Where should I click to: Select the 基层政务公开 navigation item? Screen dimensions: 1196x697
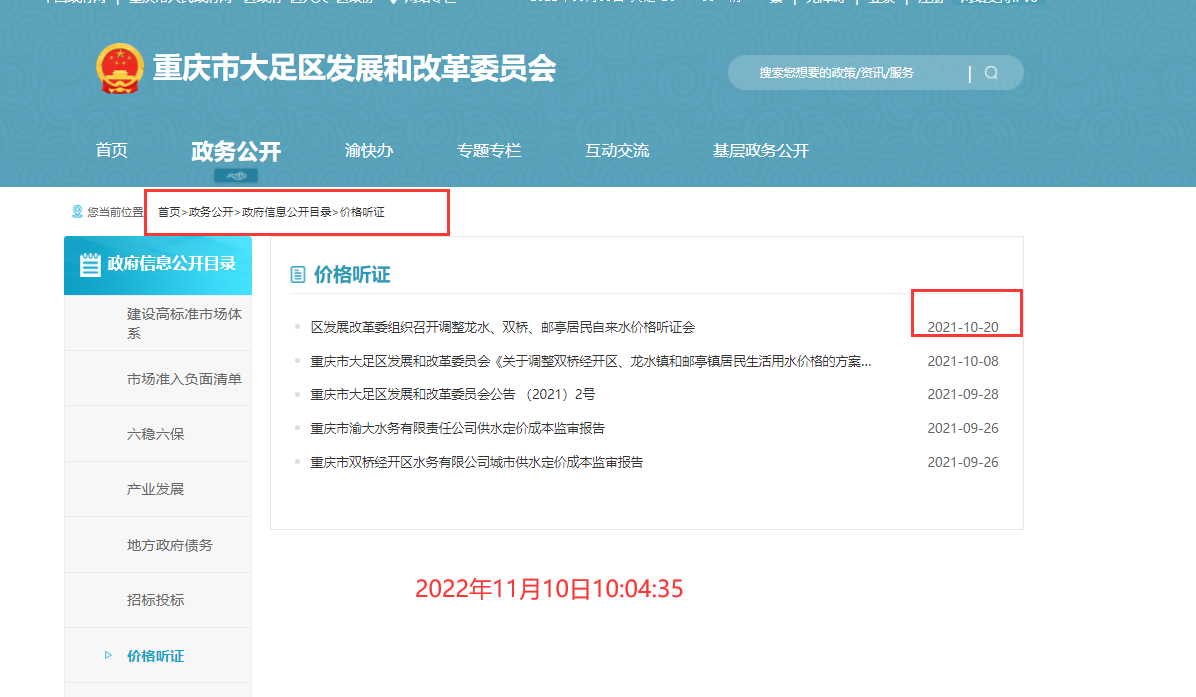click(x=760, y=151)
